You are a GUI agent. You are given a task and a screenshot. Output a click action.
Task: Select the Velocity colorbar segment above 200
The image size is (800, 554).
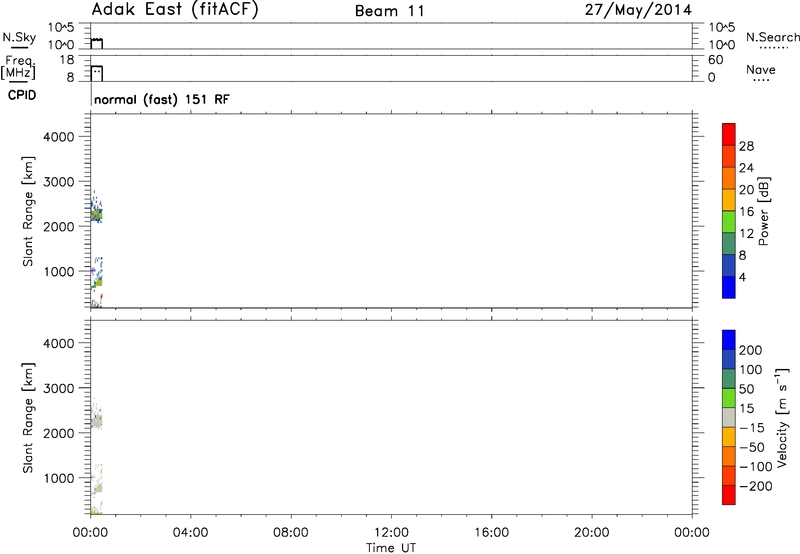click(729, 340)
